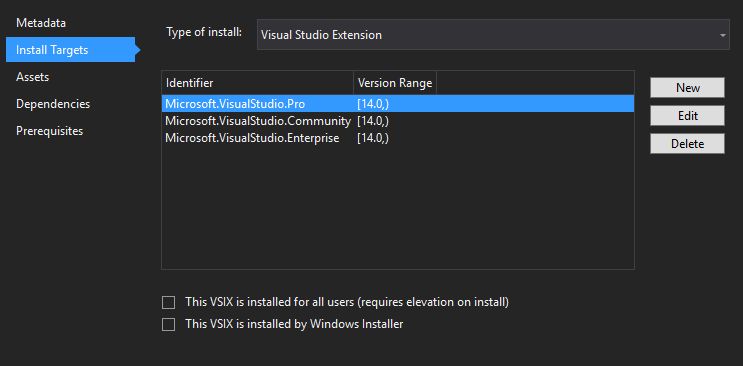Select the Microsoft.VisualStudio.Enterprise row
743x366 pixels.
click(398, 138)
